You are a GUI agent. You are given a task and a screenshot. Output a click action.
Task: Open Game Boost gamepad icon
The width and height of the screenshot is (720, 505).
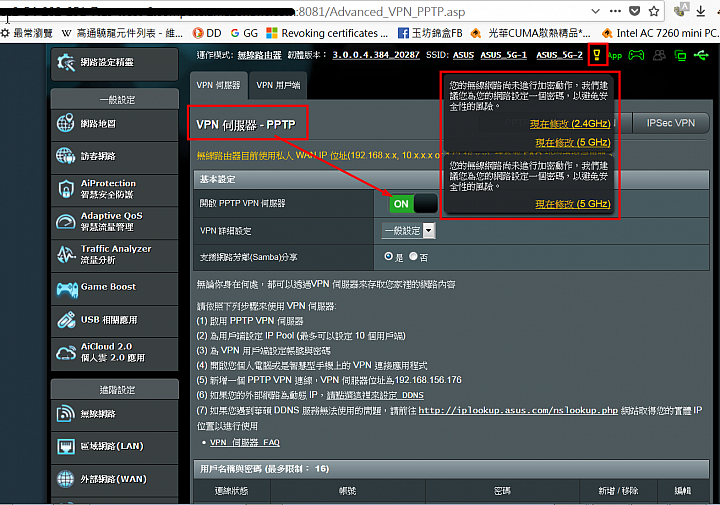pyautogui.click(x=67, y=289)
